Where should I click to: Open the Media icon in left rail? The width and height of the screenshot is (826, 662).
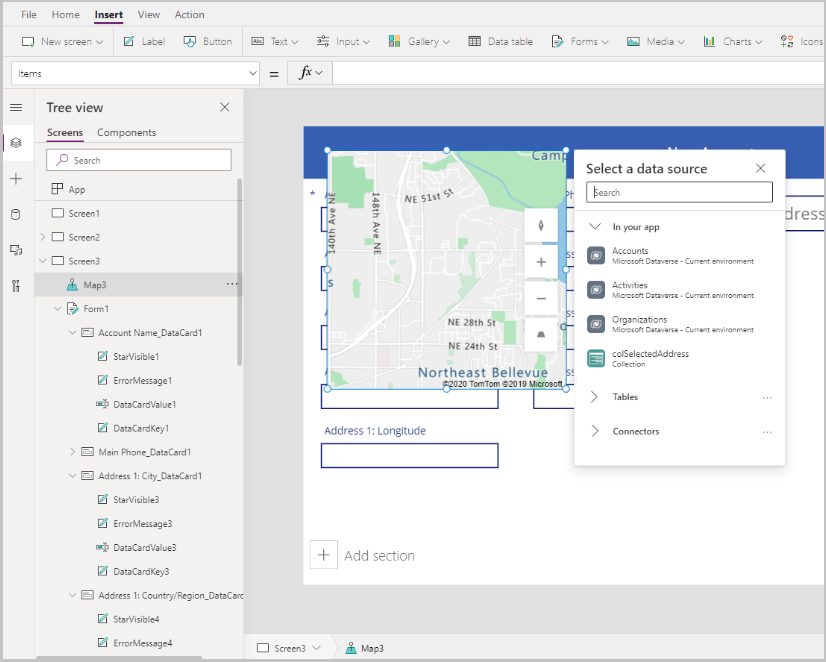click(x=16, y=250)
